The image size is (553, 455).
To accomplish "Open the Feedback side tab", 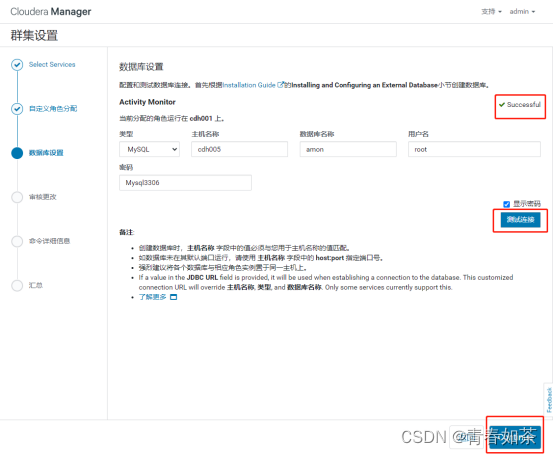I will [x=549, y=400].
